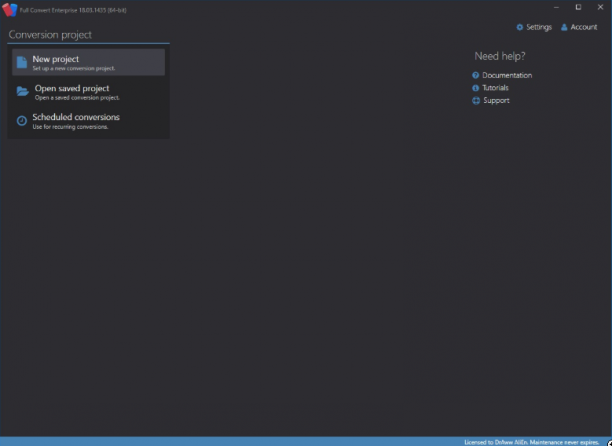Maximize the Full Convert window
612x446 pixels.
tap(578, 7)
